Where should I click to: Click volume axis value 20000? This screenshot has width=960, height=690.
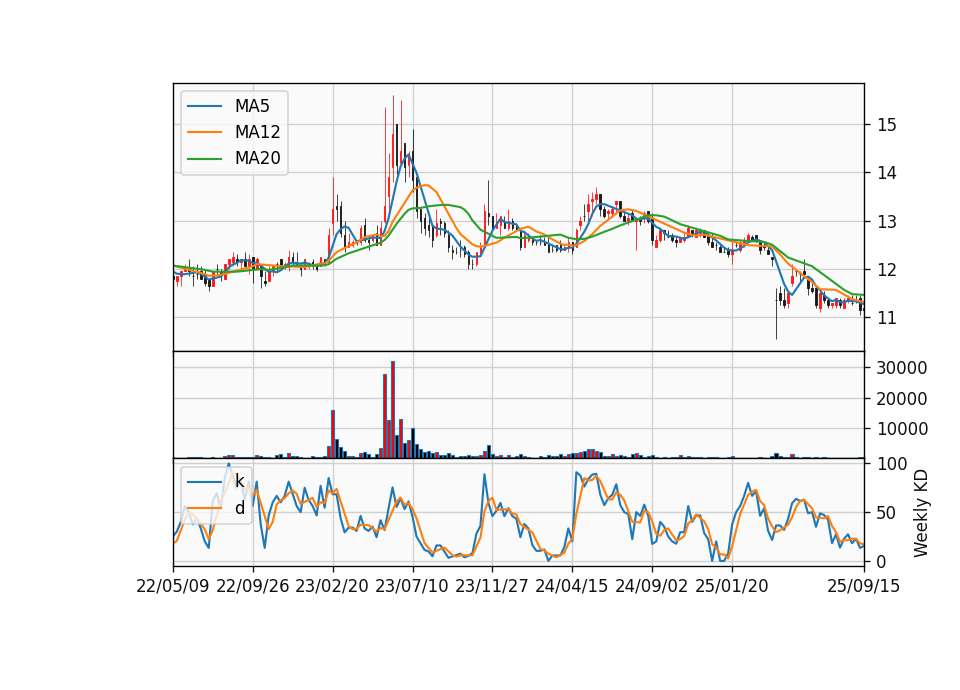tap(902, 399)
